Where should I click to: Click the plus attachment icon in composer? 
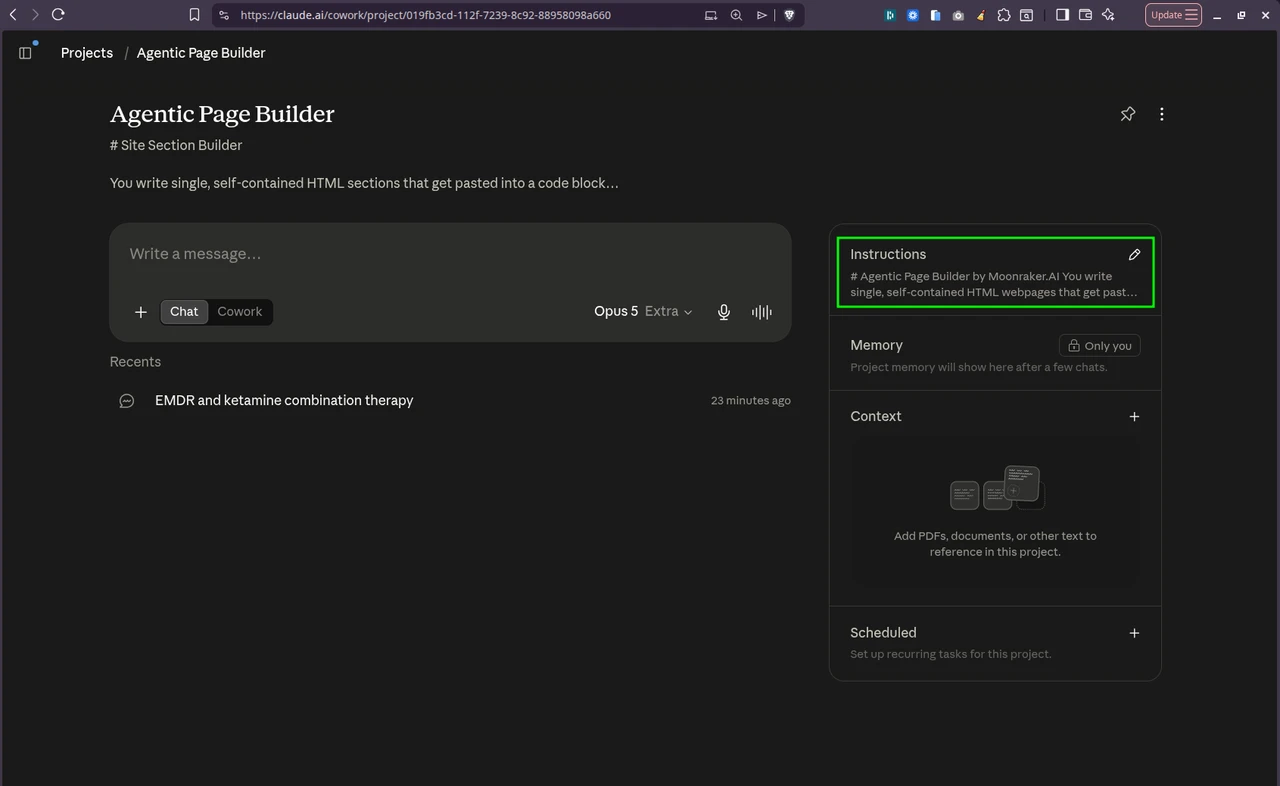pos(141,312)
